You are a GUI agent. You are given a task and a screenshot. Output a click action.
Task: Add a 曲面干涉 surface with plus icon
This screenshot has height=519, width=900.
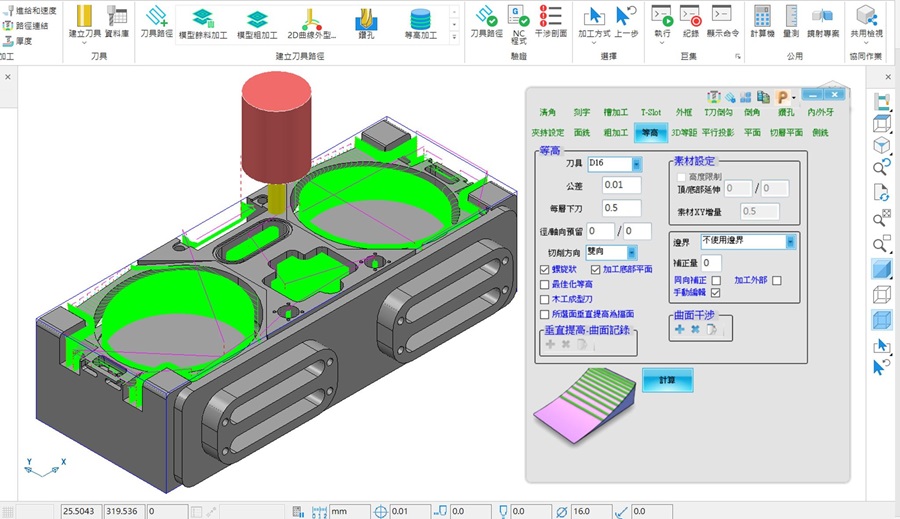[680, 329]
